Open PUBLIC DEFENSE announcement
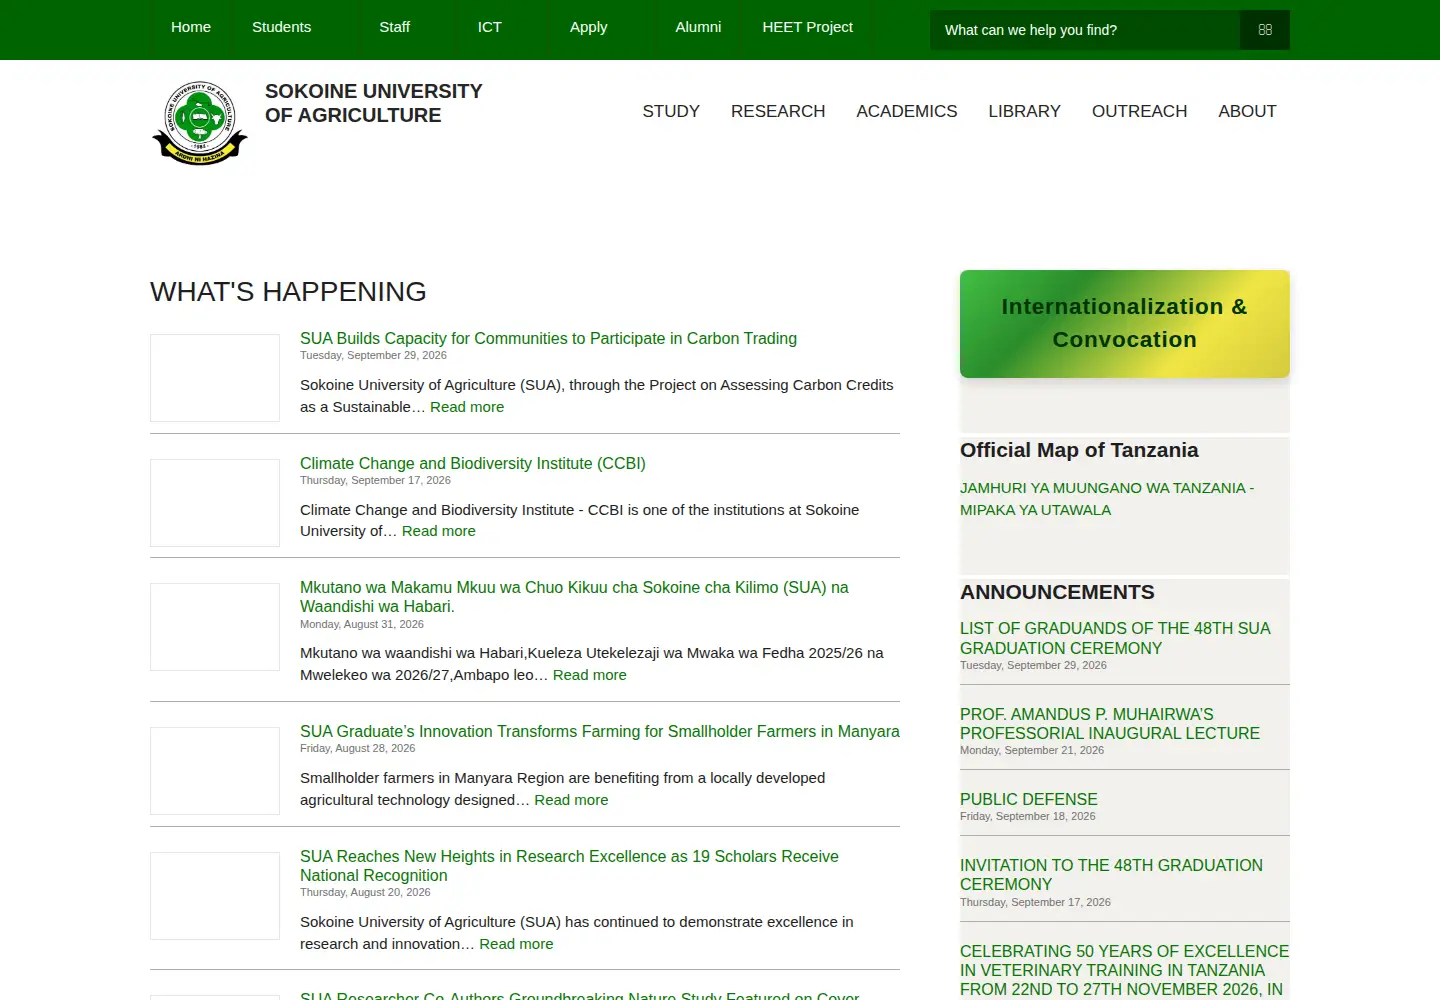Image resolution: width=1440 pixels, height=1000 pixels. [x=1029, y=799]
